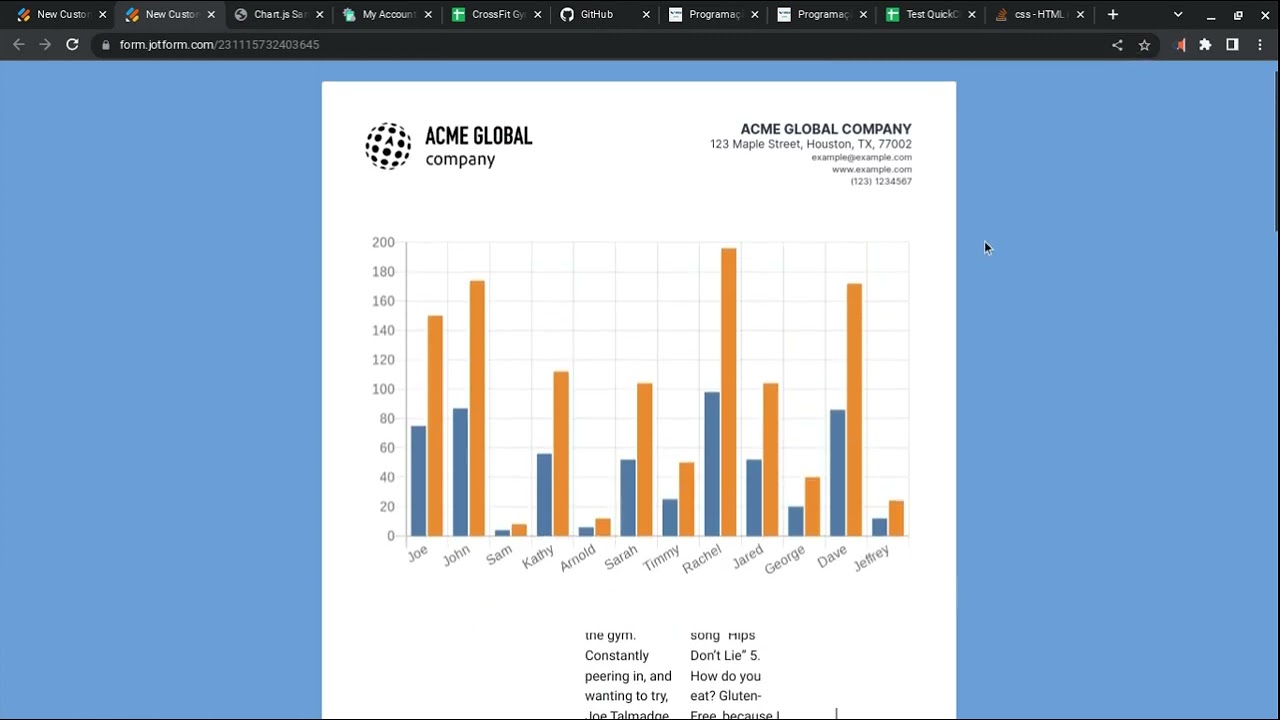
Task: Reload the page with the refresh icon
Action: [x=72, y=45]
